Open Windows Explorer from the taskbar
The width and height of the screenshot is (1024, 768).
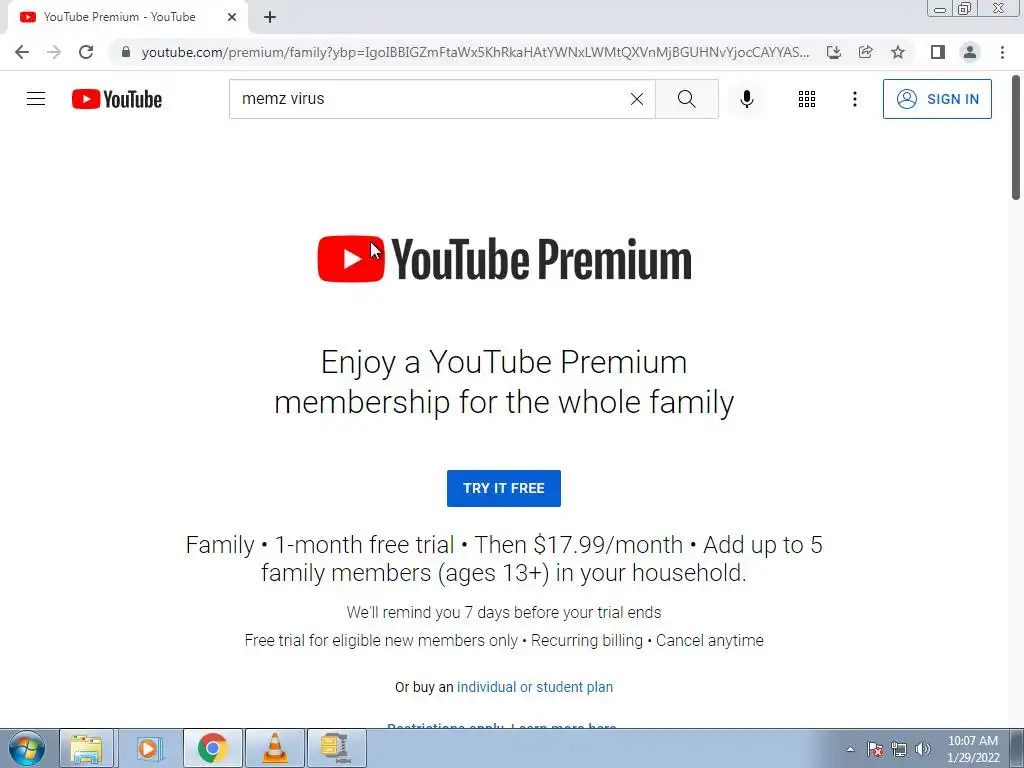[86, 748]
